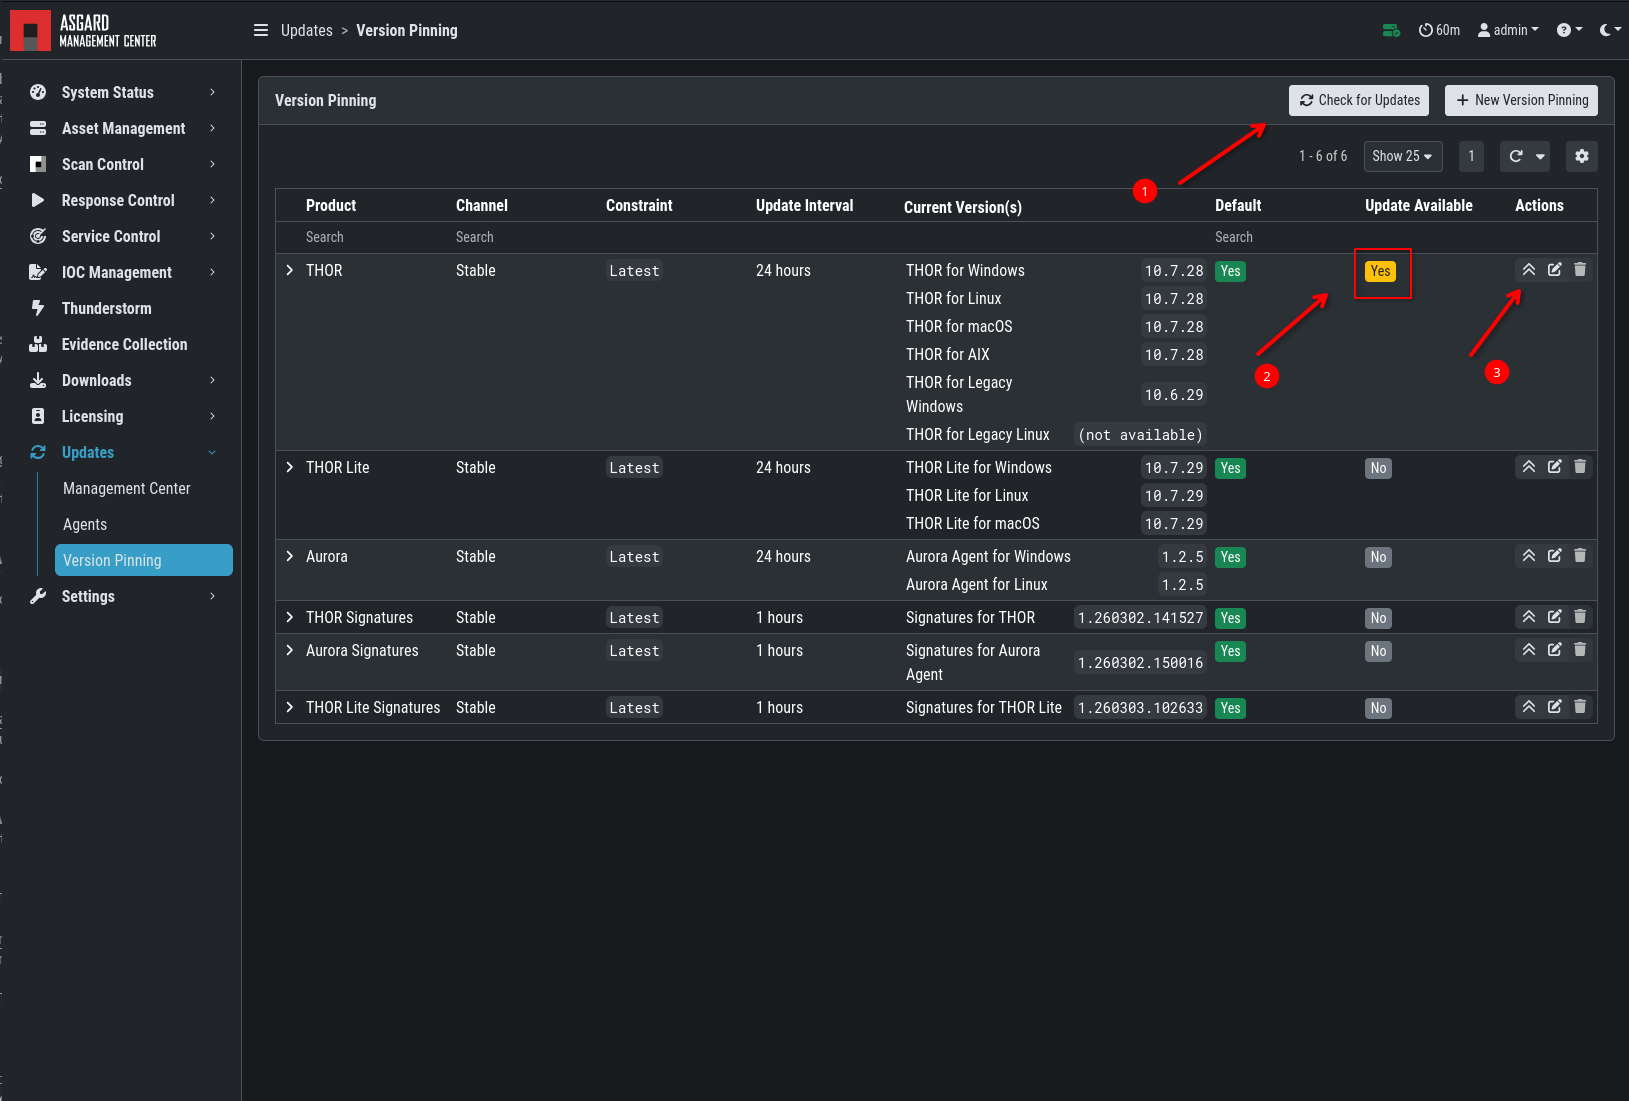Upgrade the THOR pinning now
Viewport: 1629px width, 1101px height.
(1529, 269)
